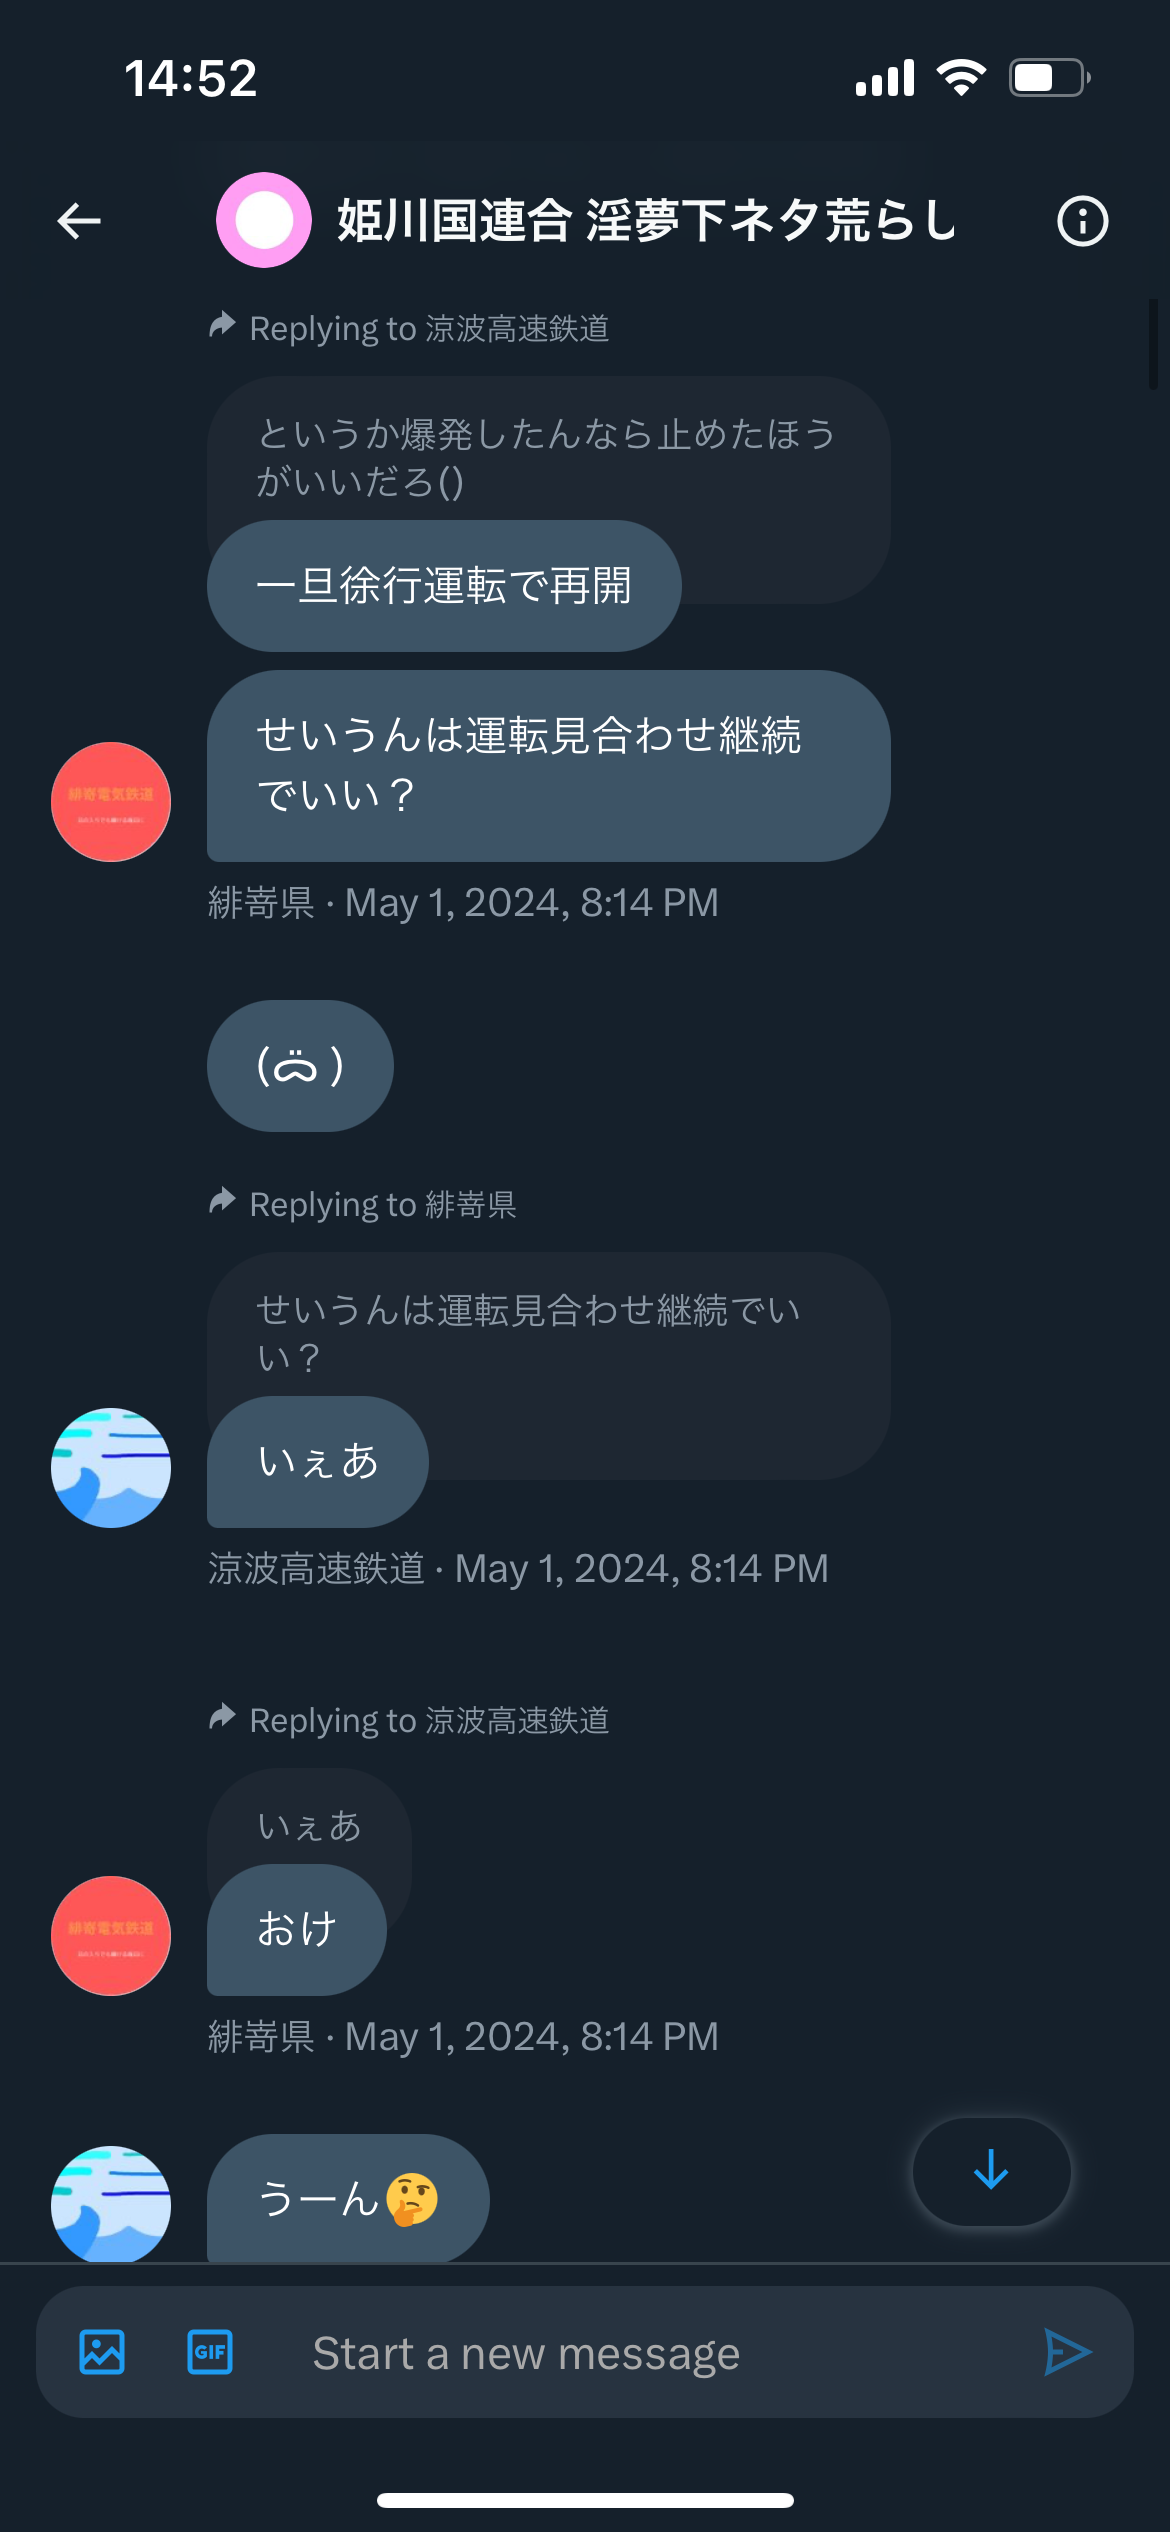This screenshot has height=2532, width=1170.
Task: Tap the (ㅁ) emoticon message bubble
Action: 300,1066
